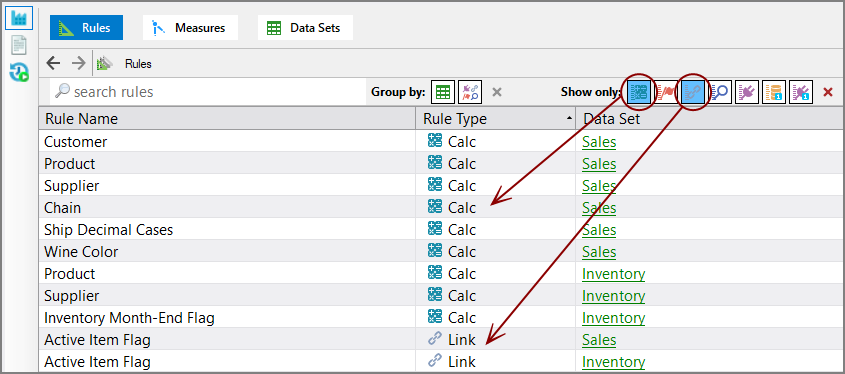Select the Inventory Month-End Flag rule

point(441,318)
